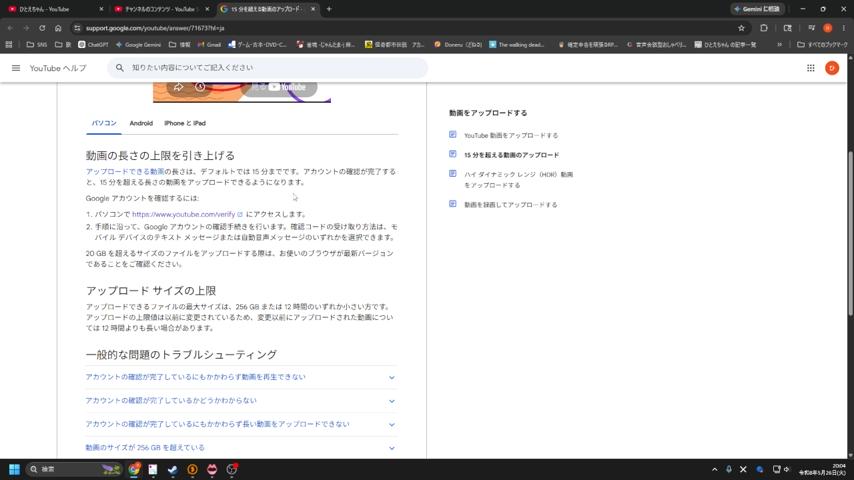Screen dimensions: 854x480
Task: Open the Steam icon in the taskbar
Action: [173, 469]
